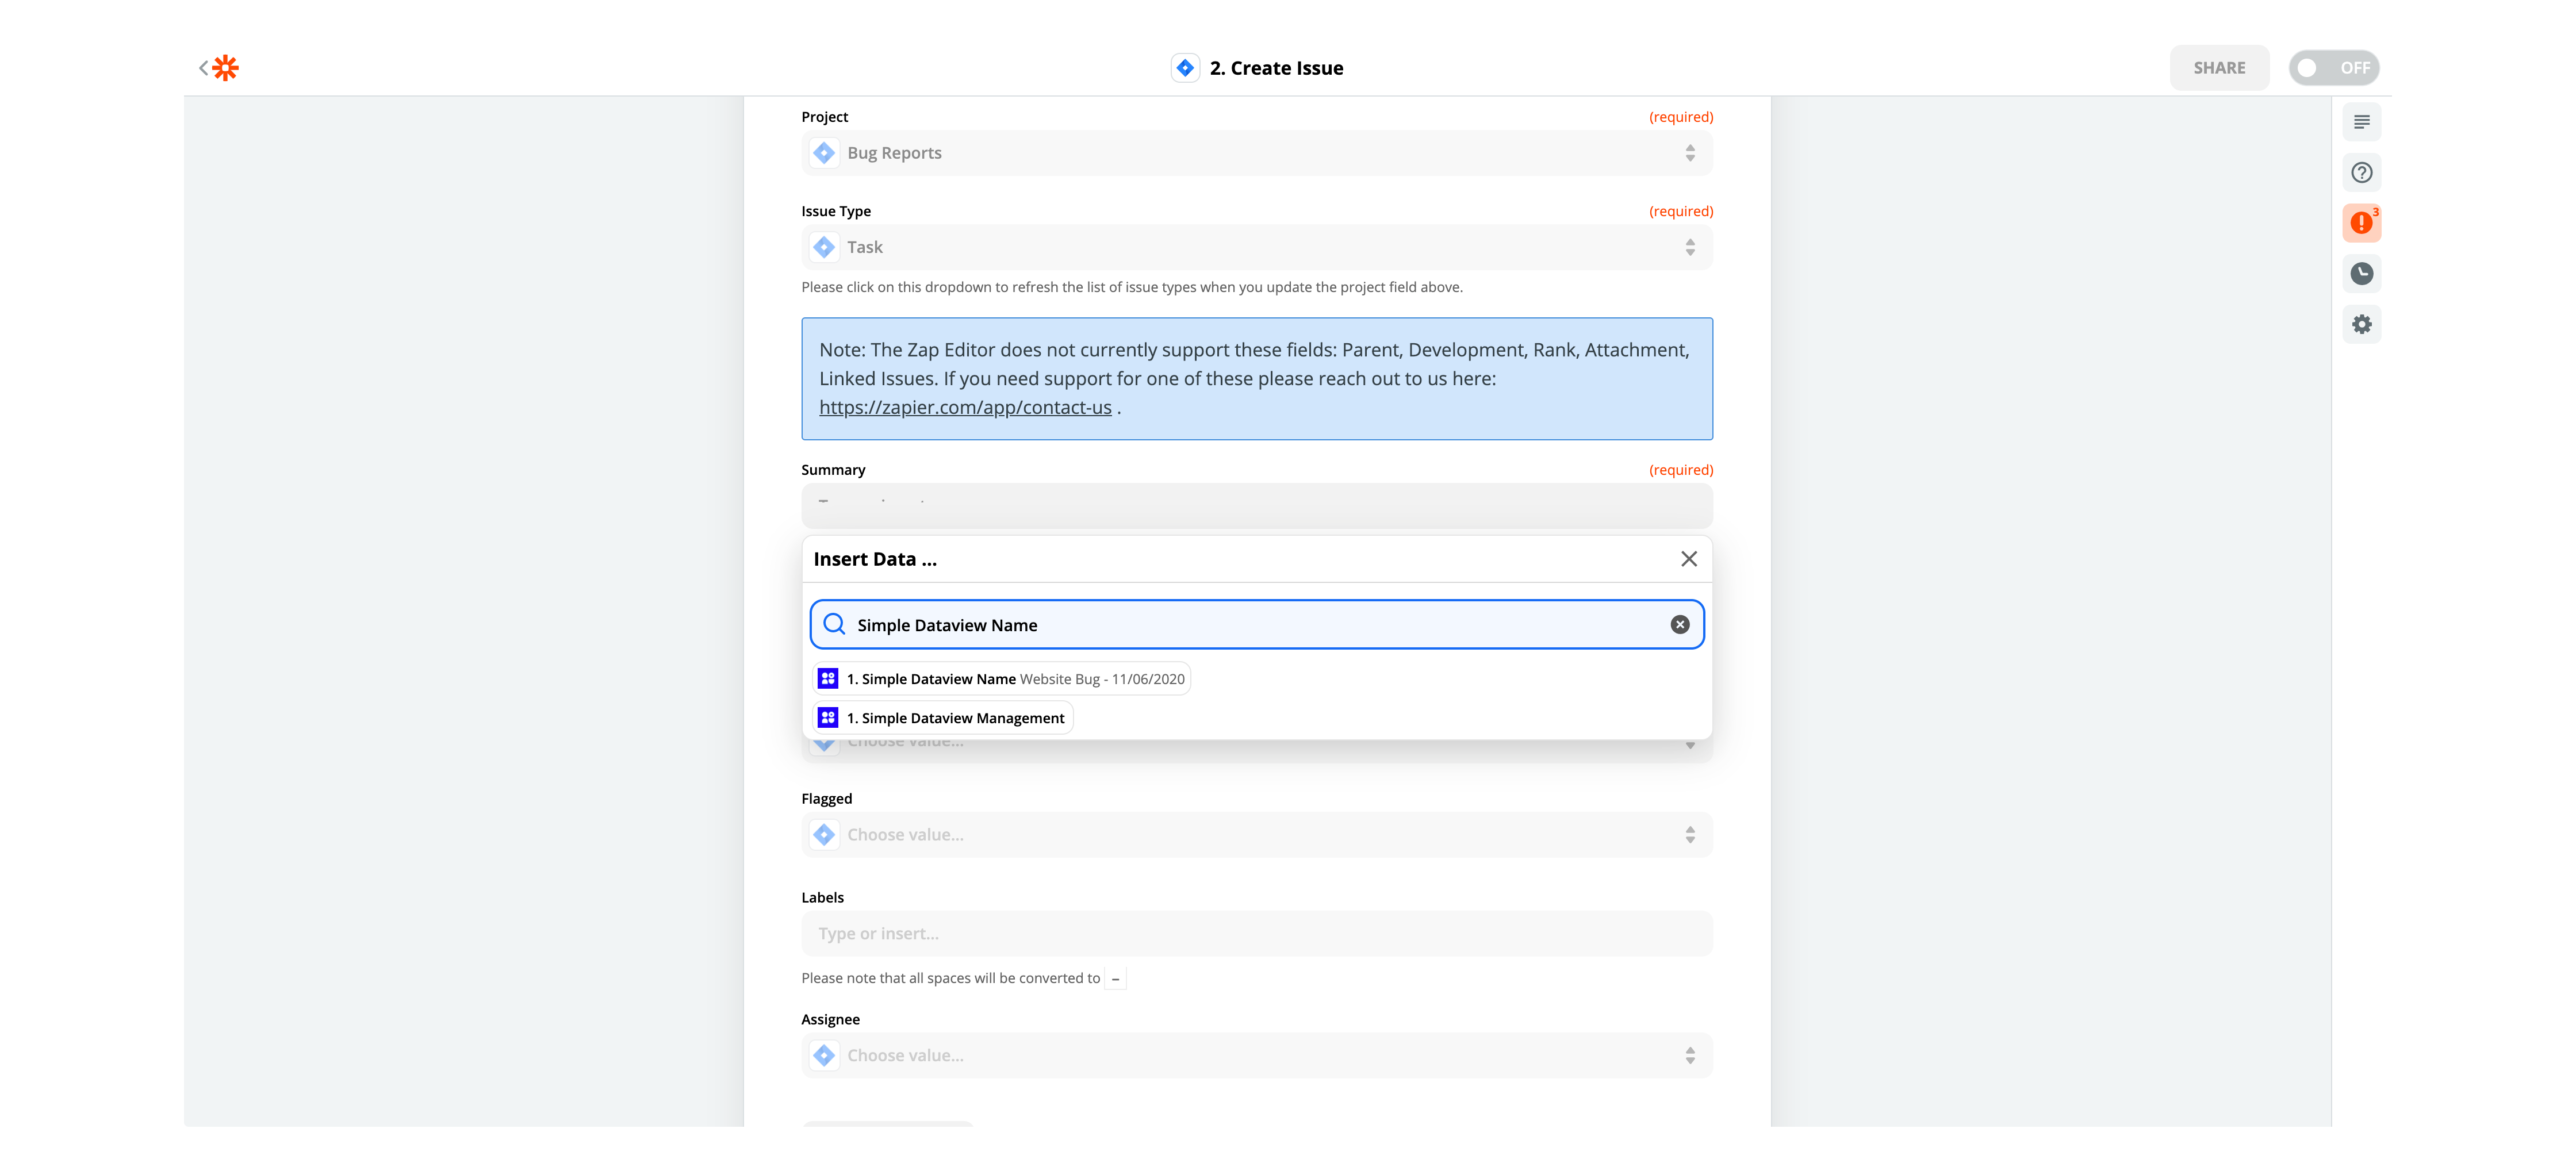
Task: Open the Assignee Choose value dropdown
Action: 1256,1056
